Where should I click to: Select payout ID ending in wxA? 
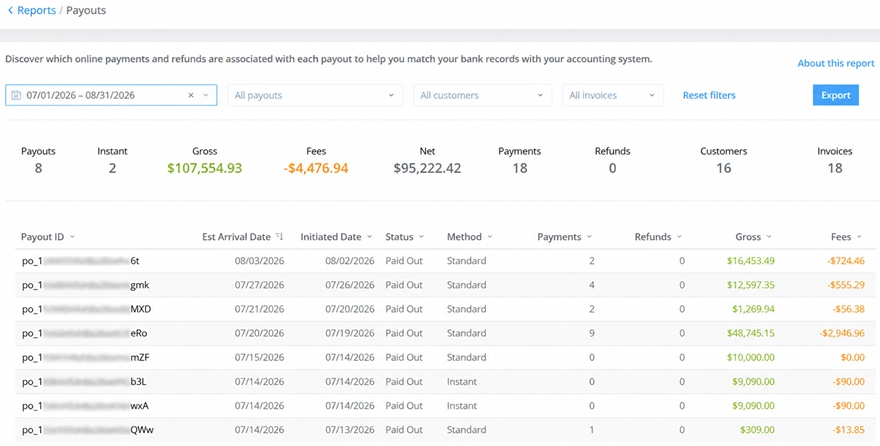click(85, 406)
